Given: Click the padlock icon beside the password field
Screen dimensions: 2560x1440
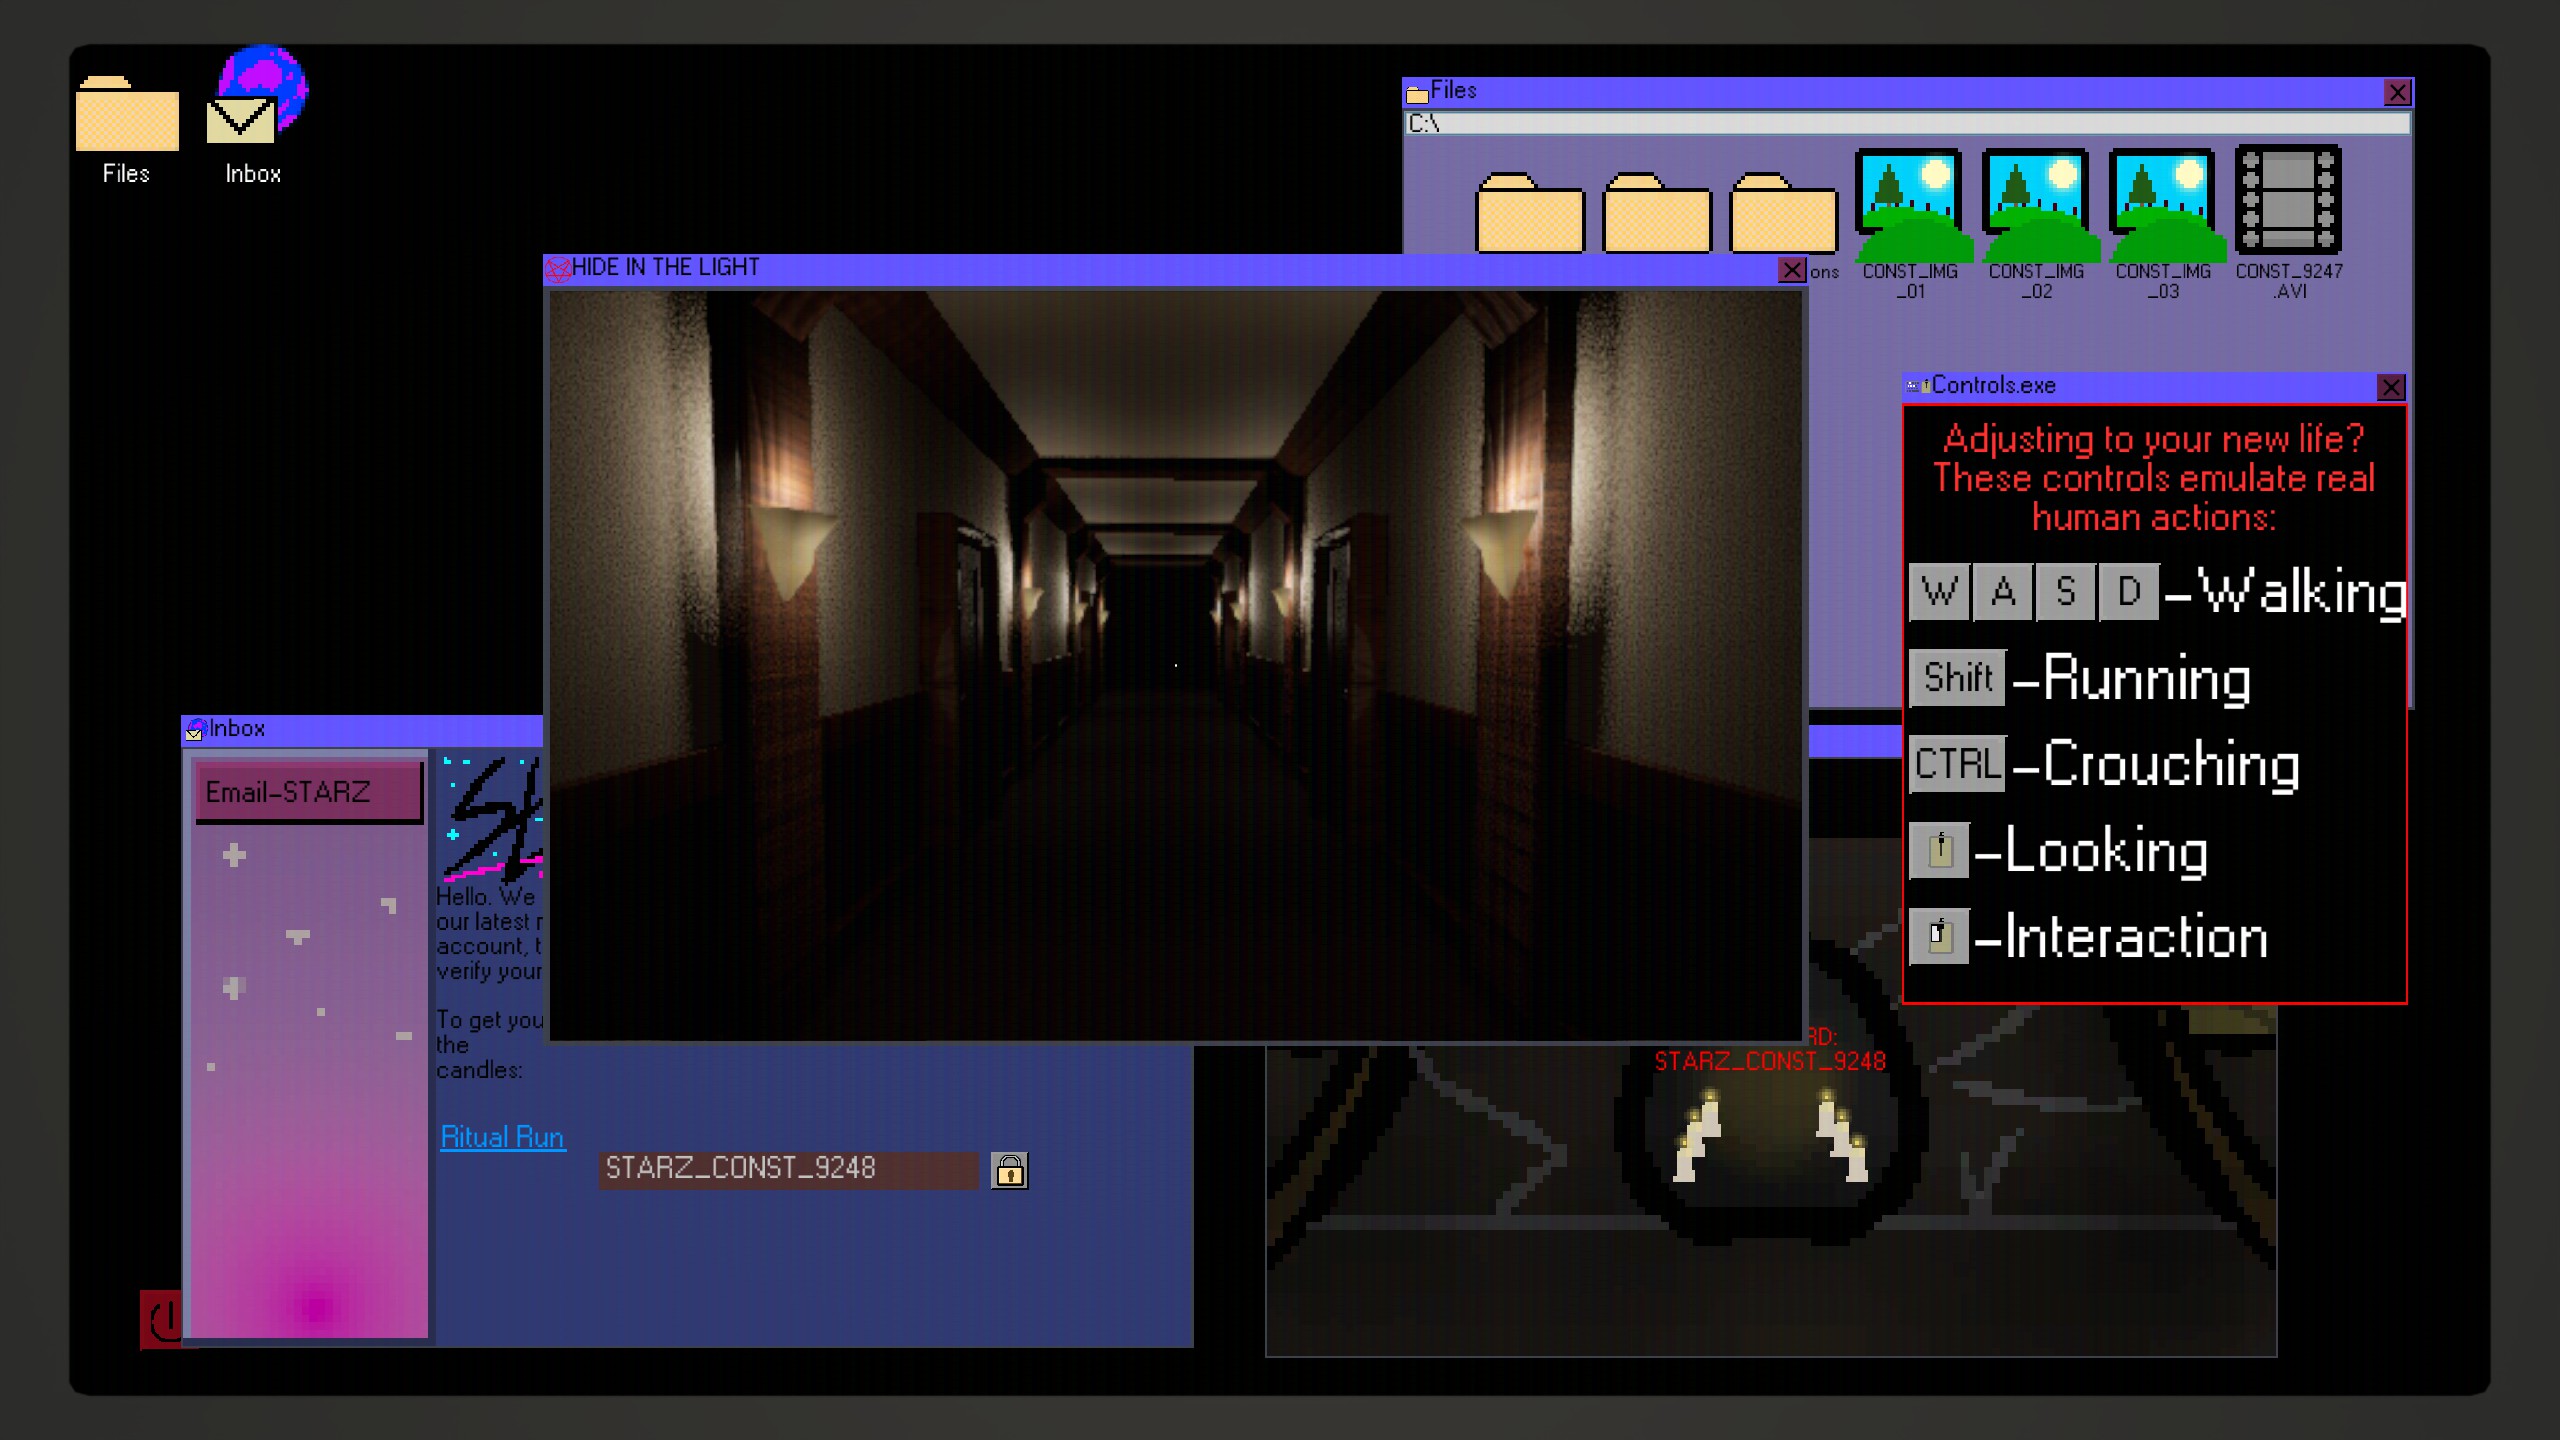Looking at the screenshot, I should tap(1009, 1170).
